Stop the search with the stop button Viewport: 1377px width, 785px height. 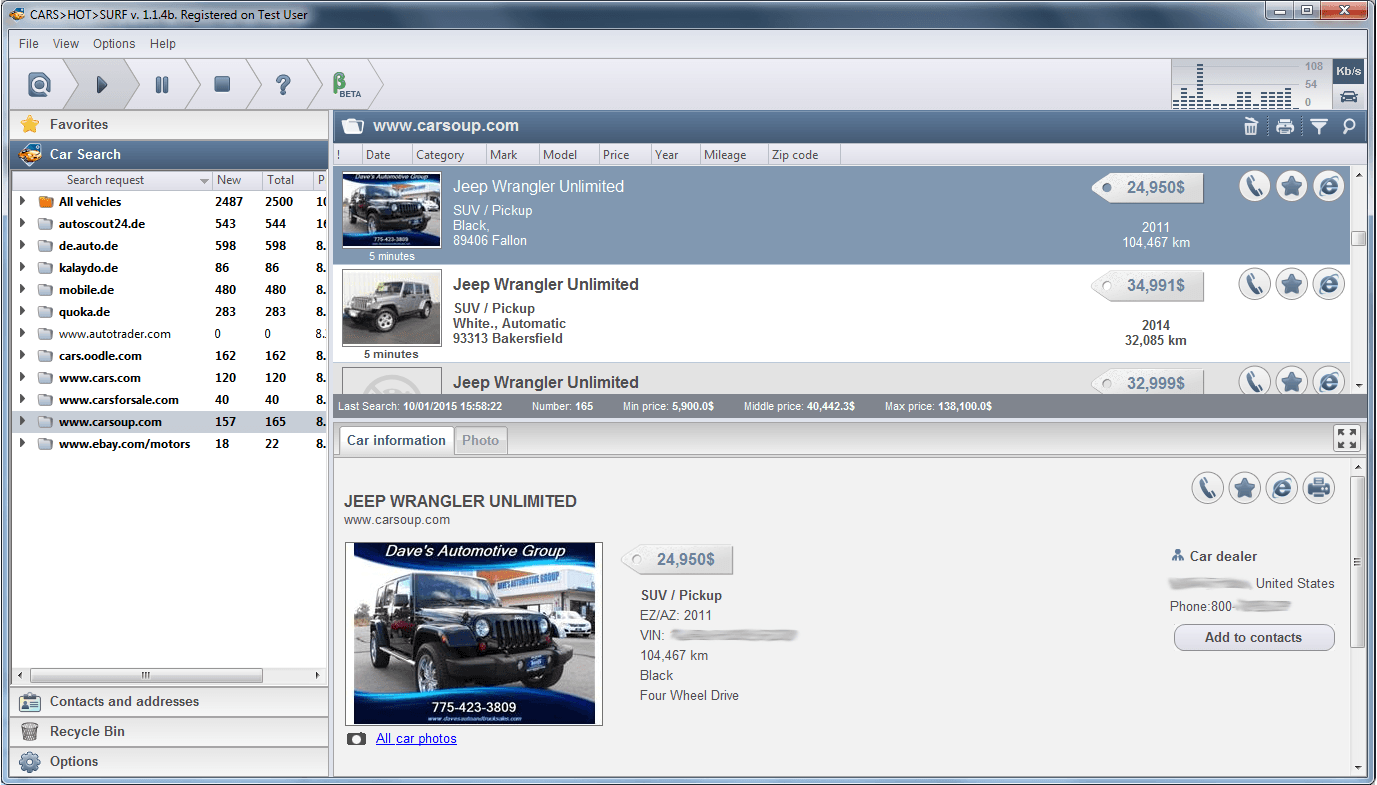pyautogui.click(x=222, y=85)
